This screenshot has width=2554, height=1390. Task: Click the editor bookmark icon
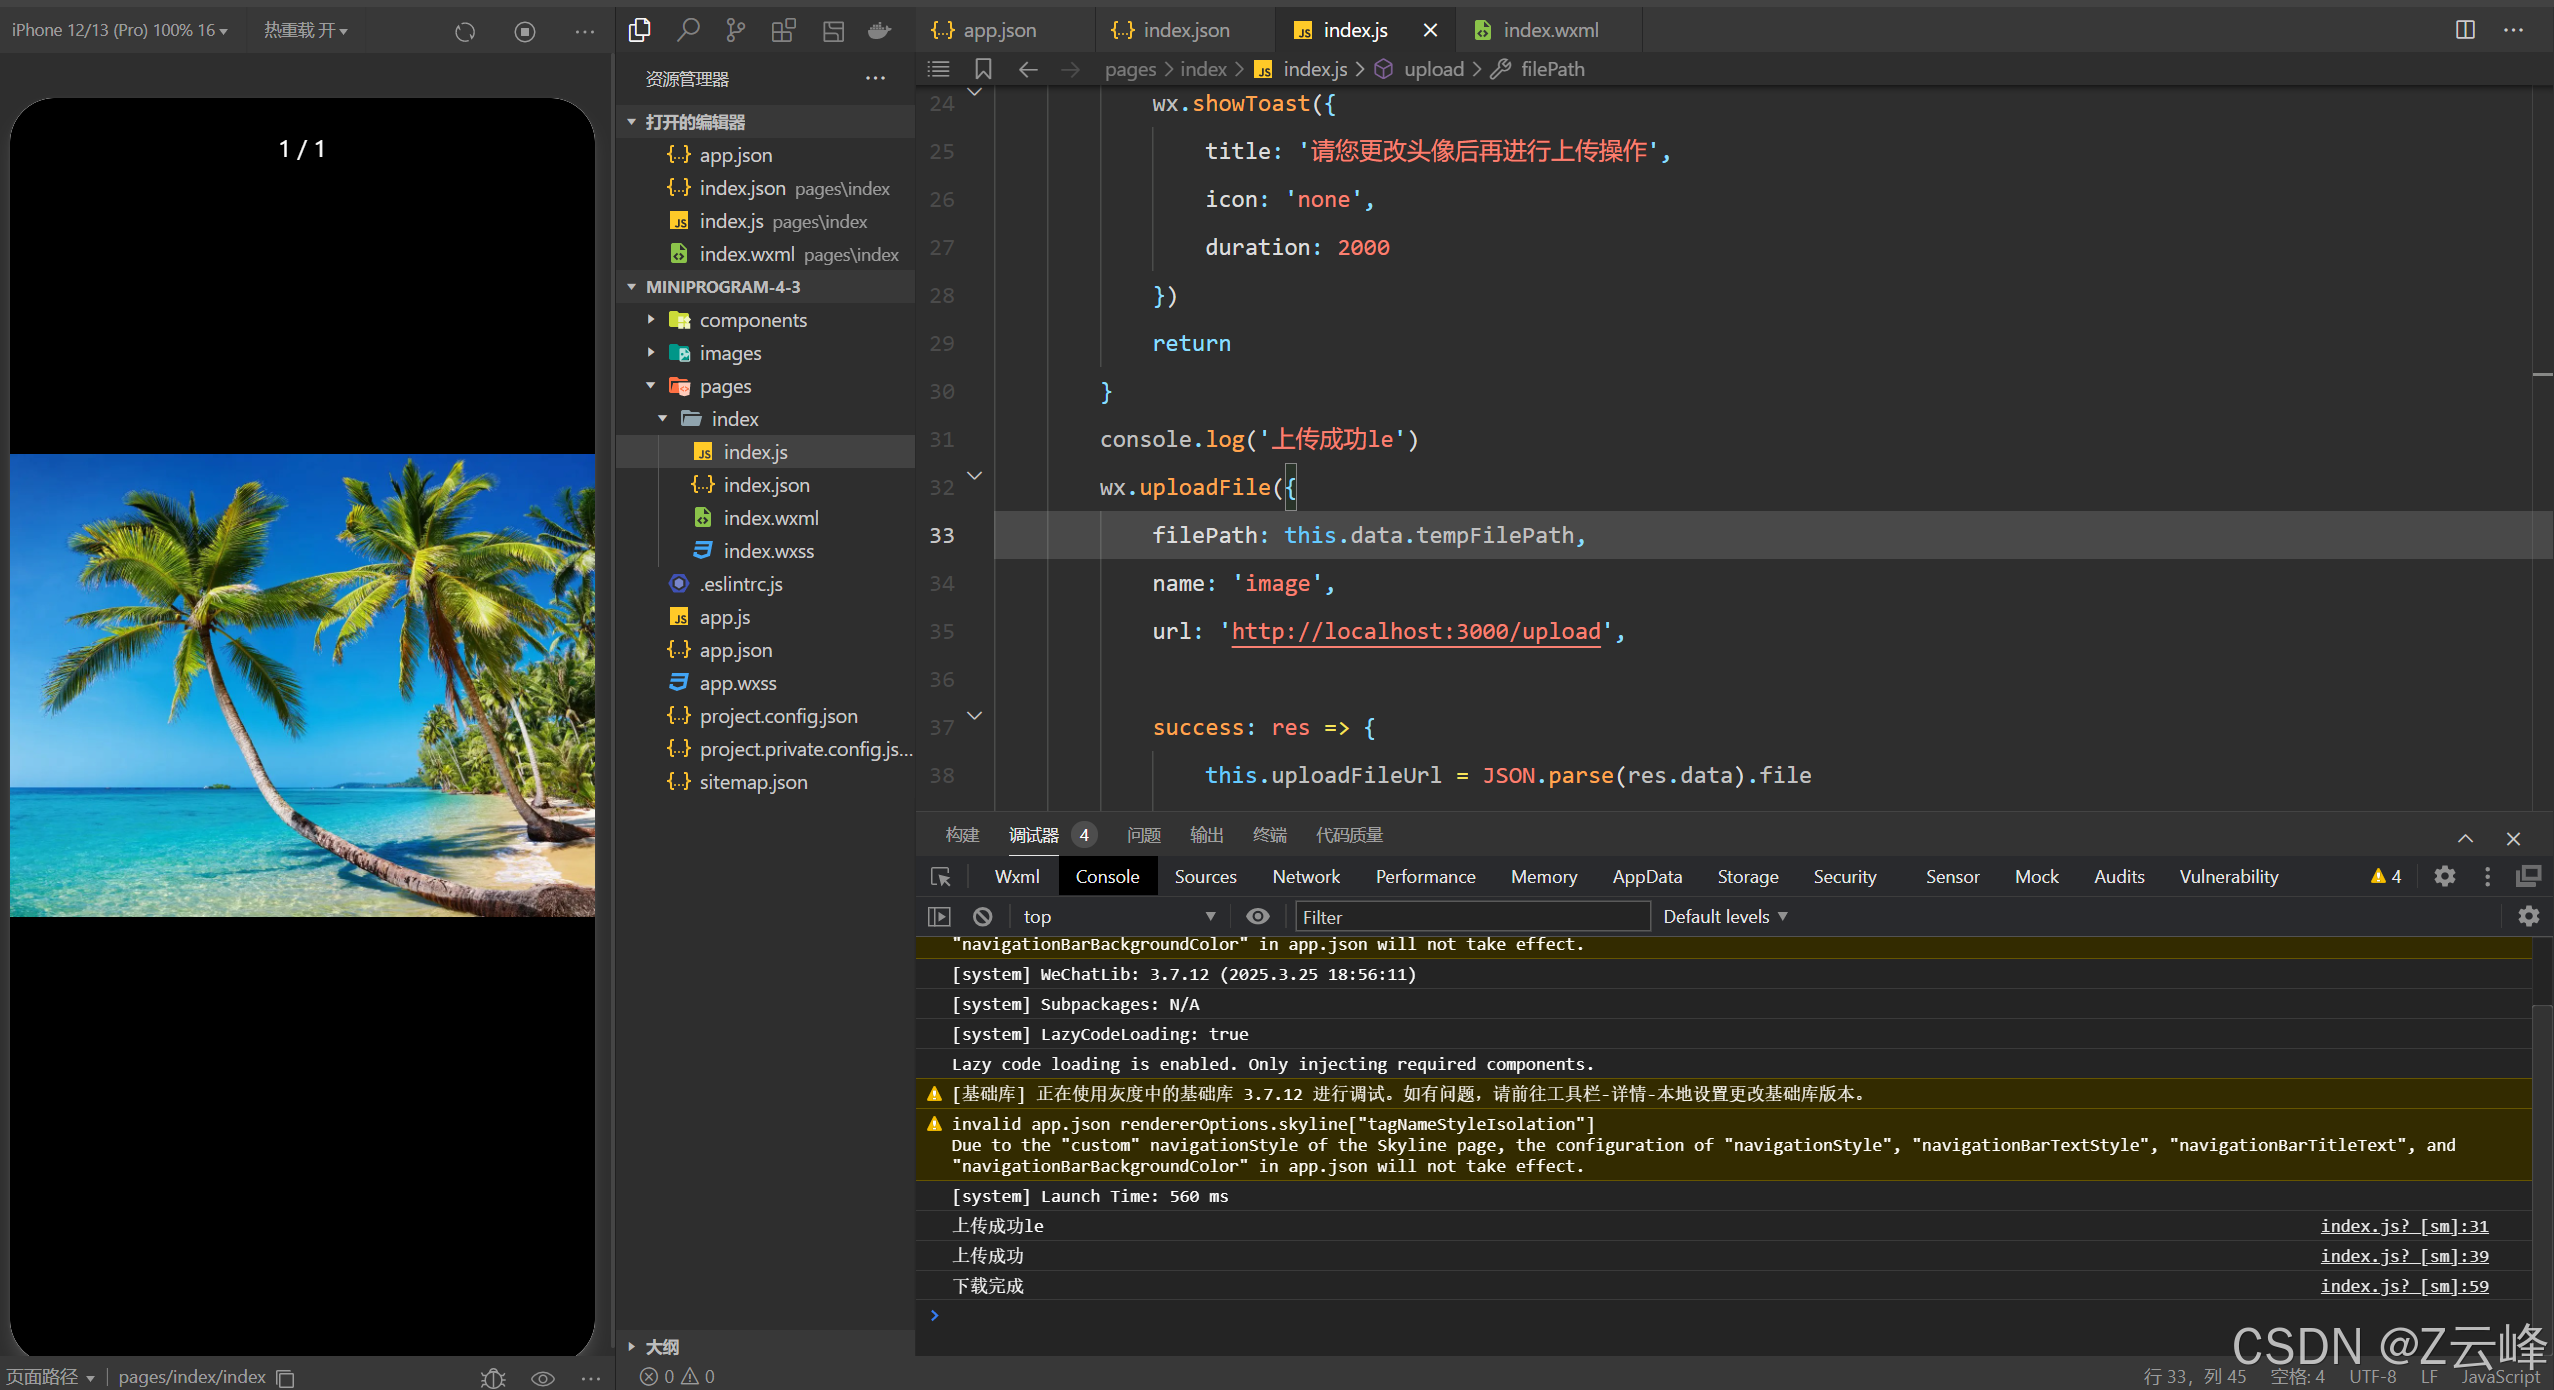point(983,69)
